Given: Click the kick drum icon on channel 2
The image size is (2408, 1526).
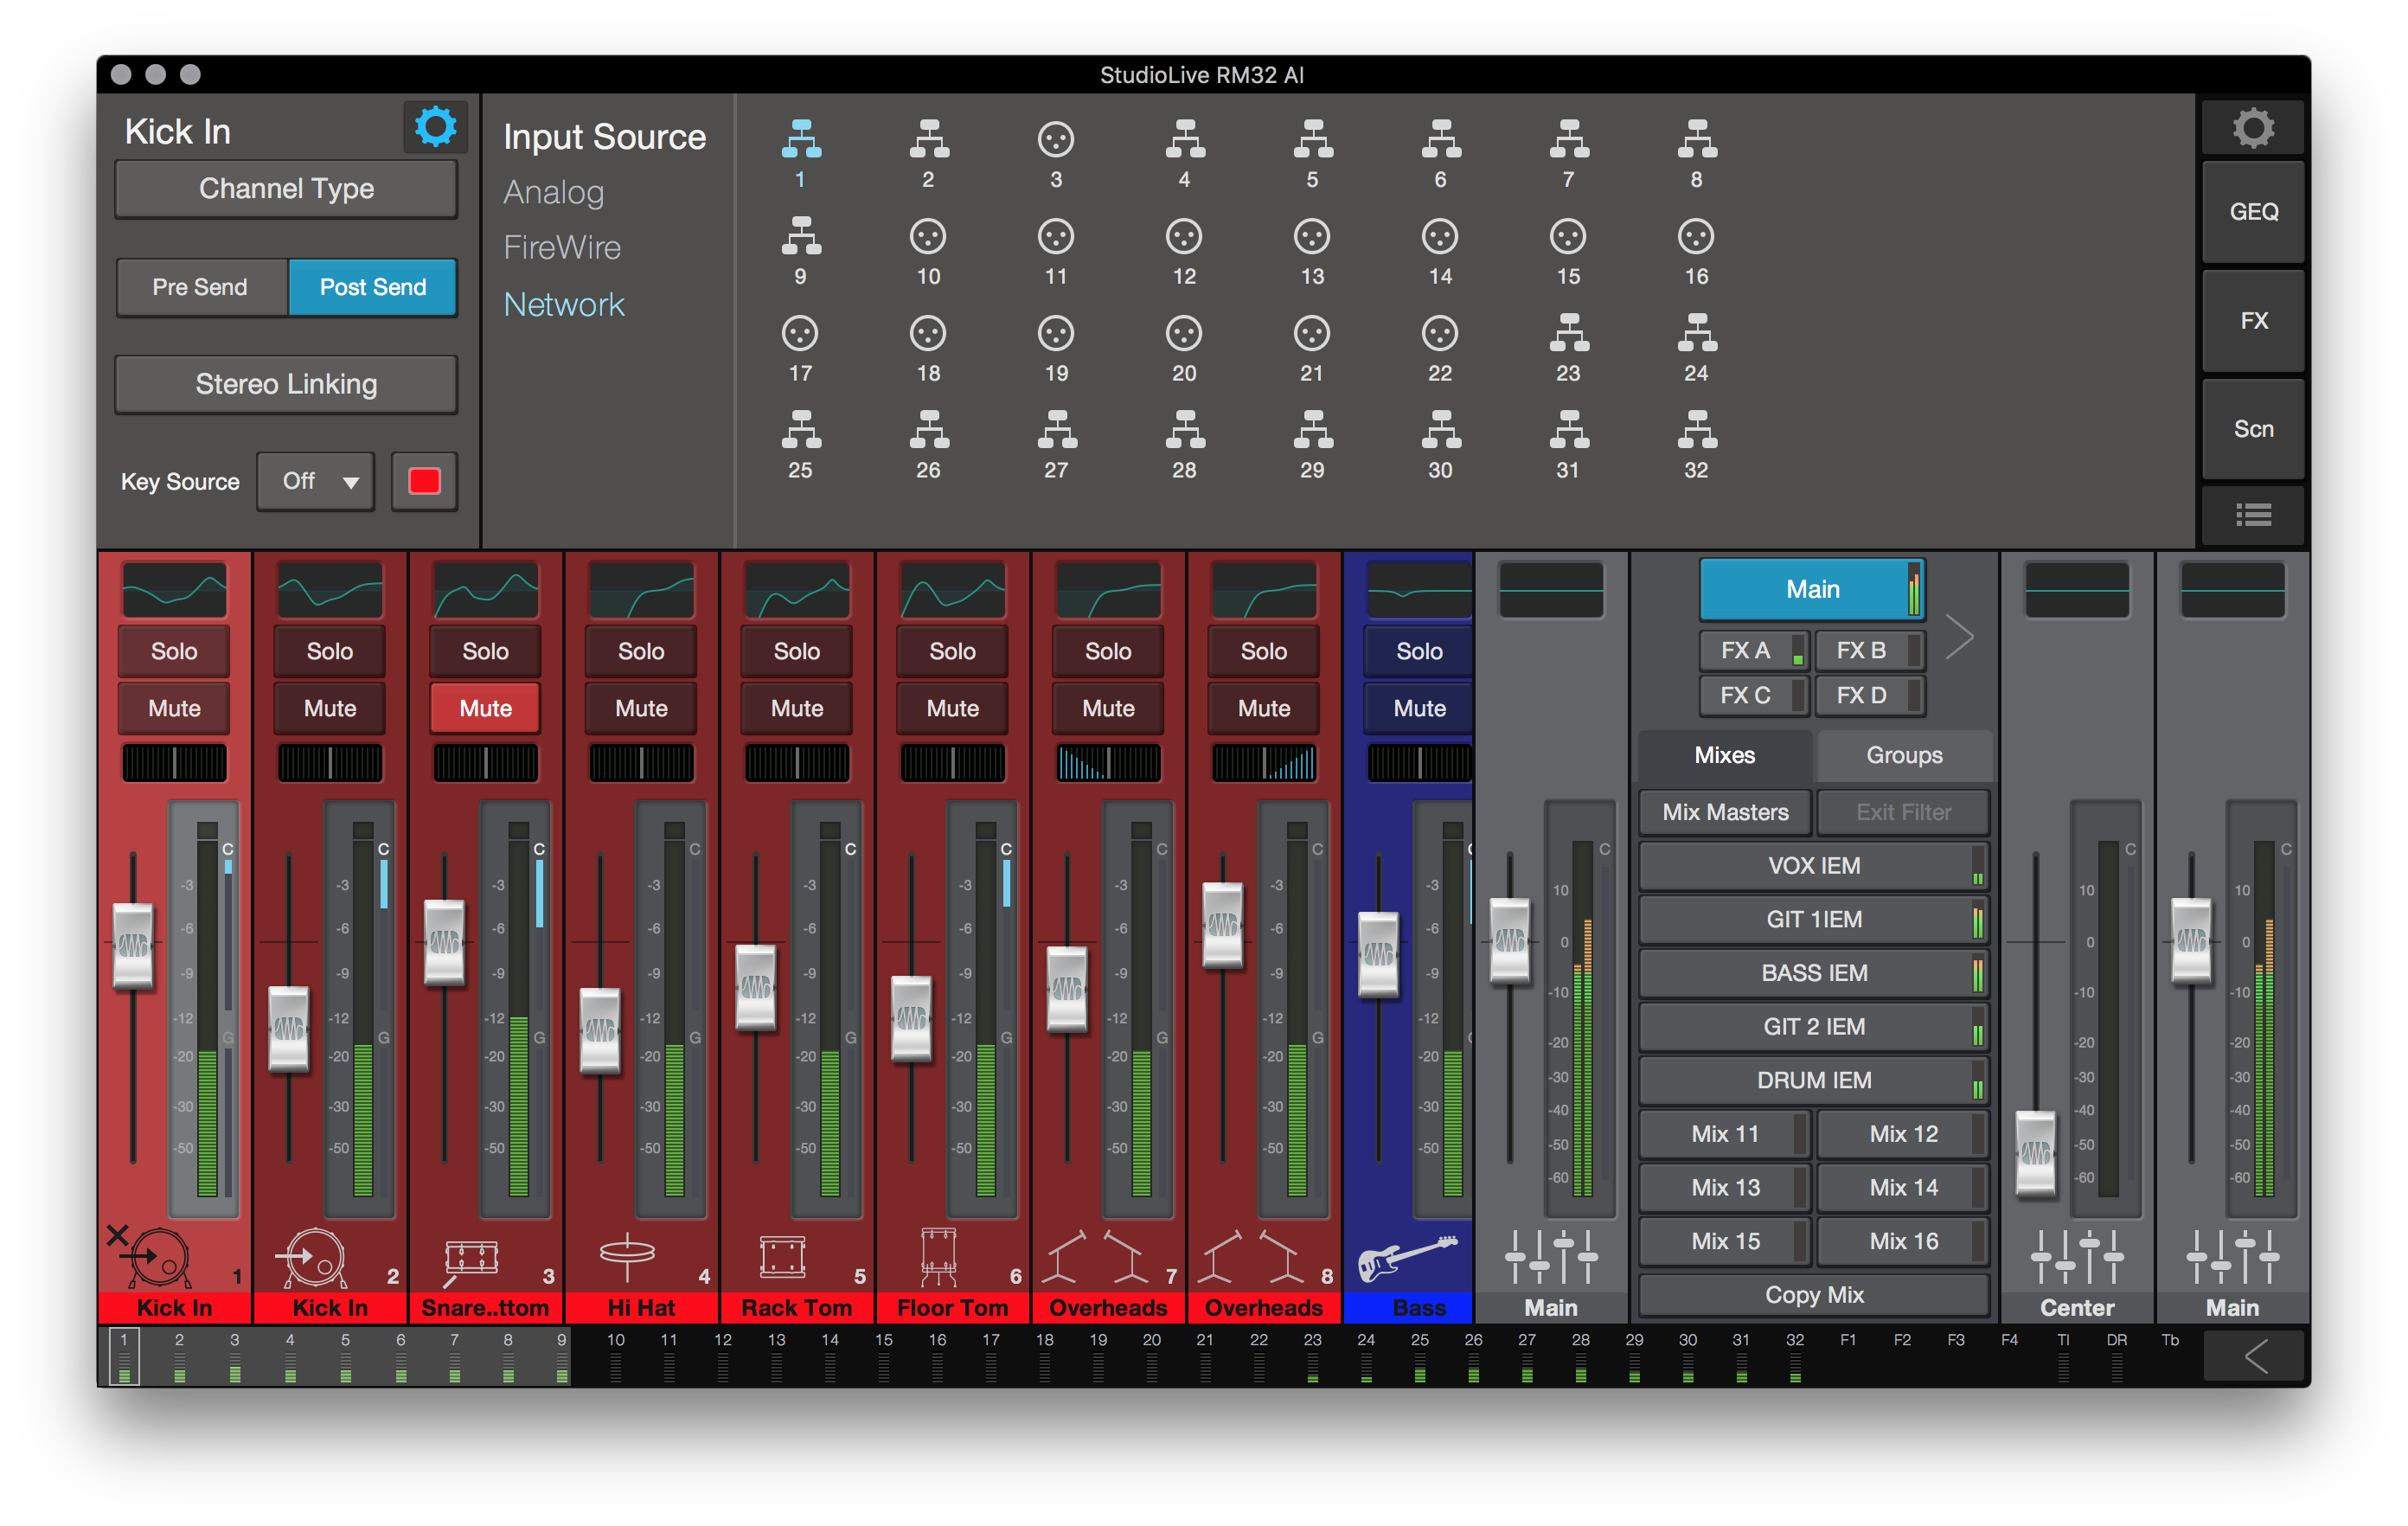Looking at the screenshot, I should [312, 1258].
